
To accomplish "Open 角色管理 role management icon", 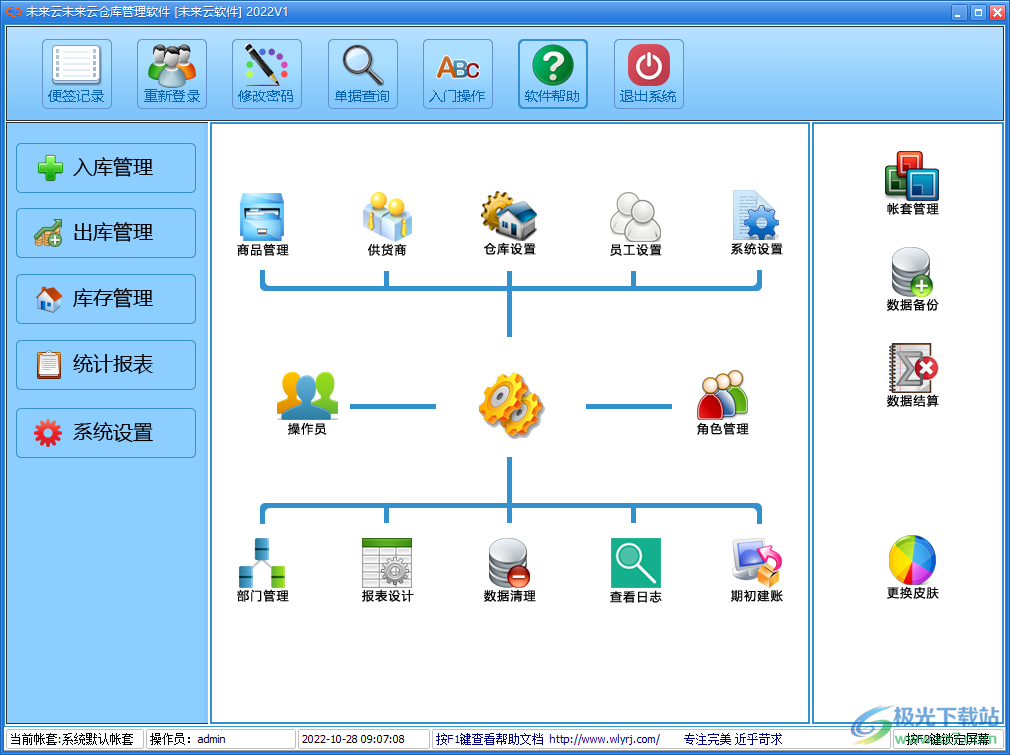I will (722, 403).
